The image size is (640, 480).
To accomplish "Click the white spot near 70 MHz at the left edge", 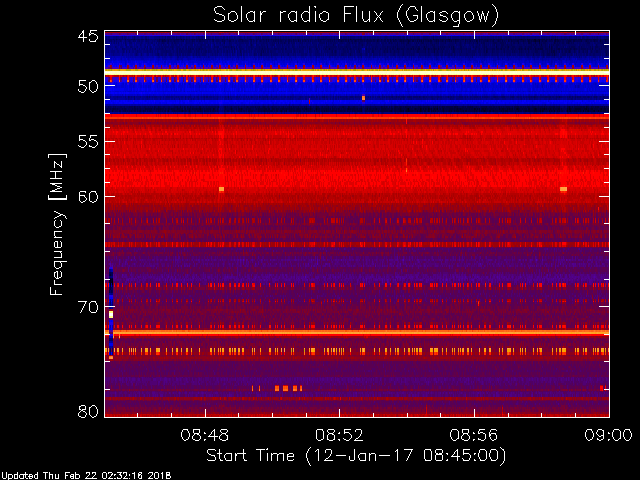I will pyautogui.click(x=111, y=314).
